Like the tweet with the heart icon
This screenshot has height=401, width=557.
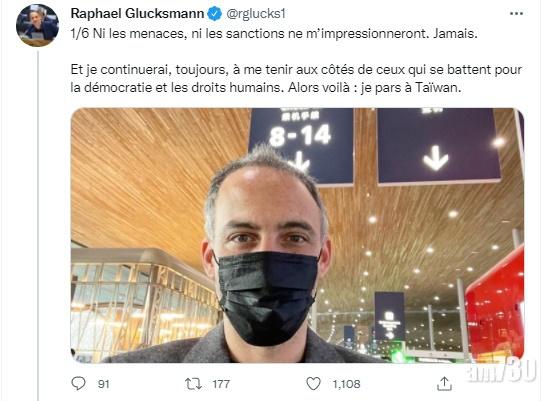pos(313,384)
